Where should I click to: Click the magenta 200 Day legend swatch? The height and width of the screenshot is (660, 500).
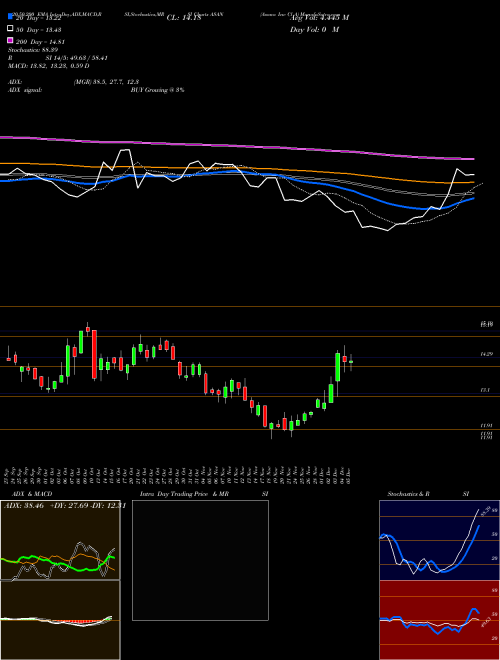[10, 40]
